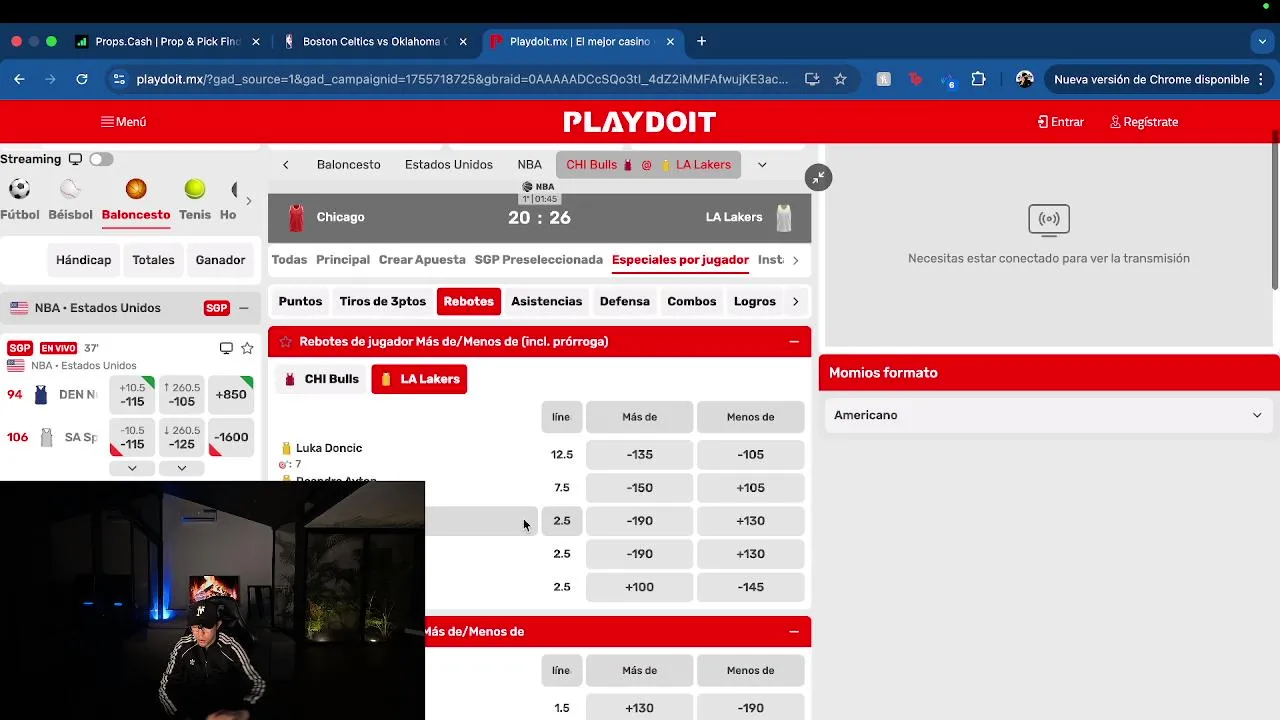
Task: Click the browser back arrow
Action: coord(19,79)
